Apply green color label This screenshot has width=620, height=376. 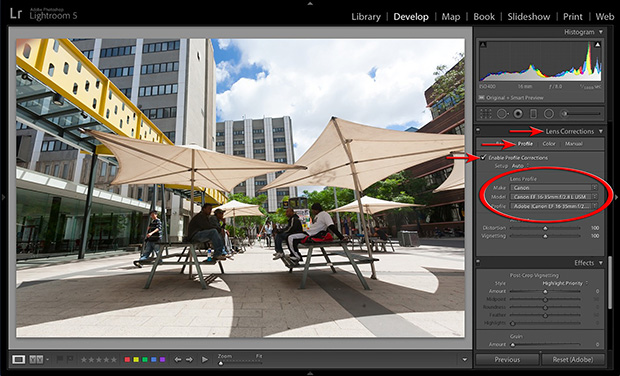coord(145,359)
